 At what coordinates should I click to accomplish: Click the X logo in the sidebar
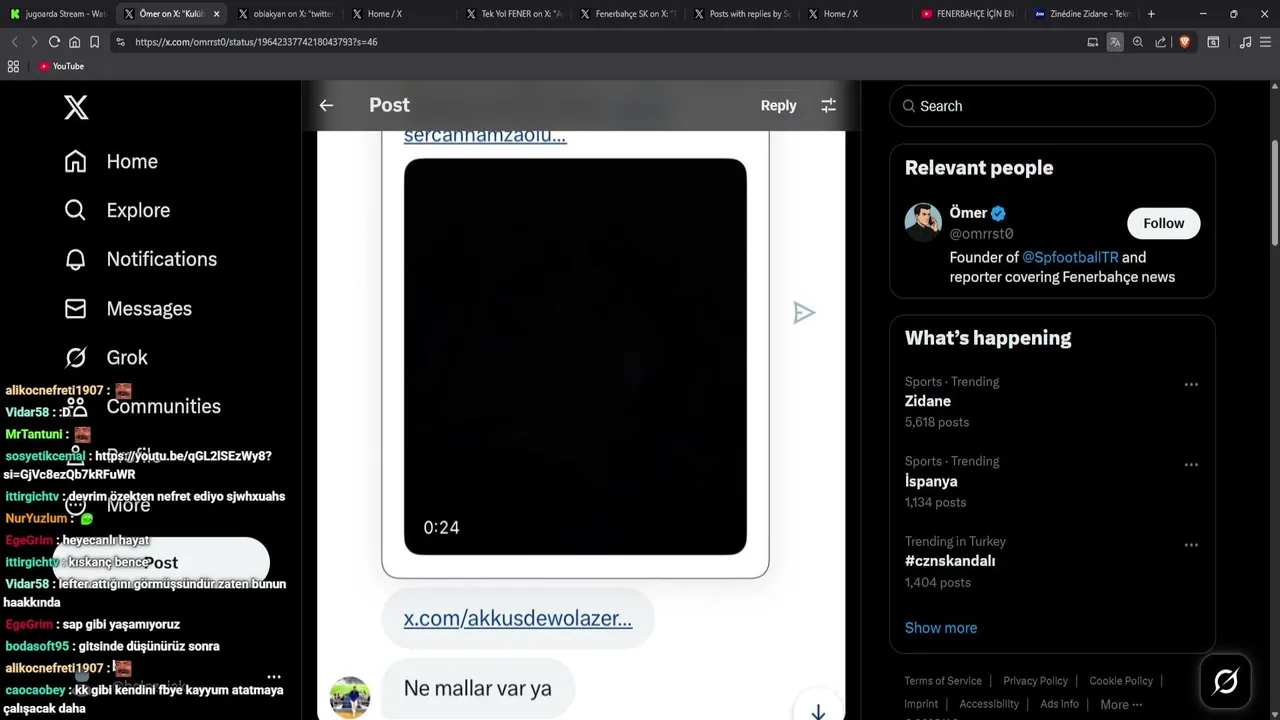click(x=76, y=106)
